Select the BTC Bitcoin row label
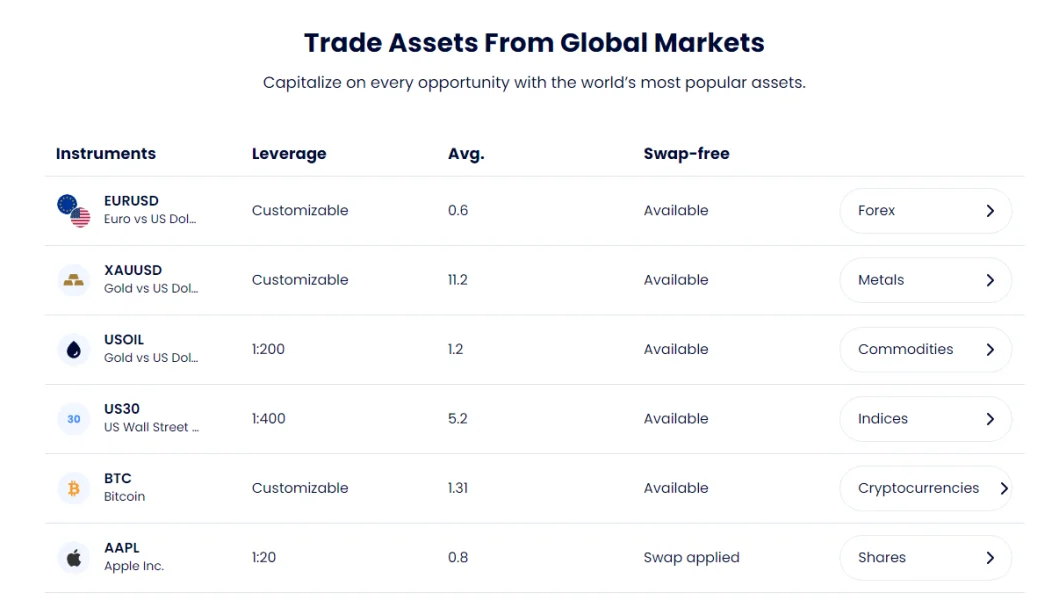Image resolution: width=1059 pixels, height=600 pixels. point(124,487)
